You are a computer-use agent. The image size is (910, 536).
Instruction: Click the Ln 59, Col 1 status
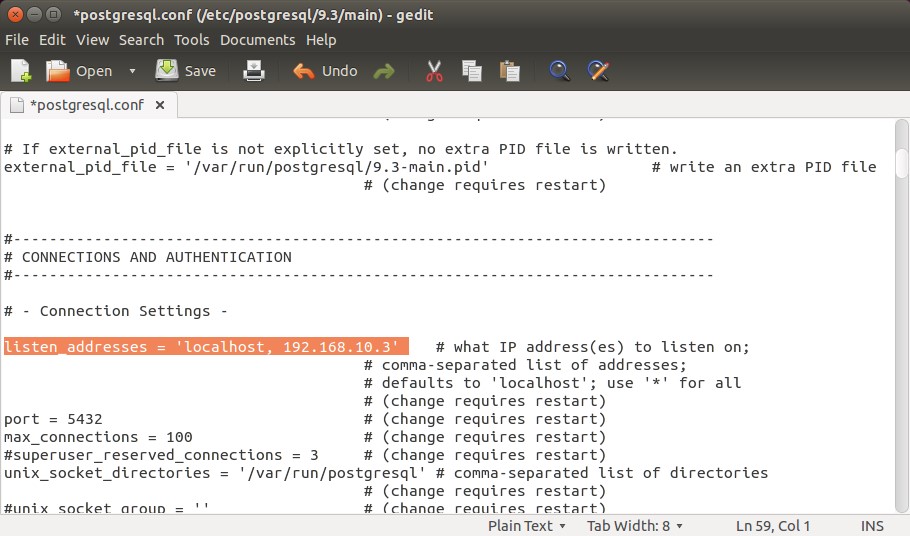coord(772,526)
